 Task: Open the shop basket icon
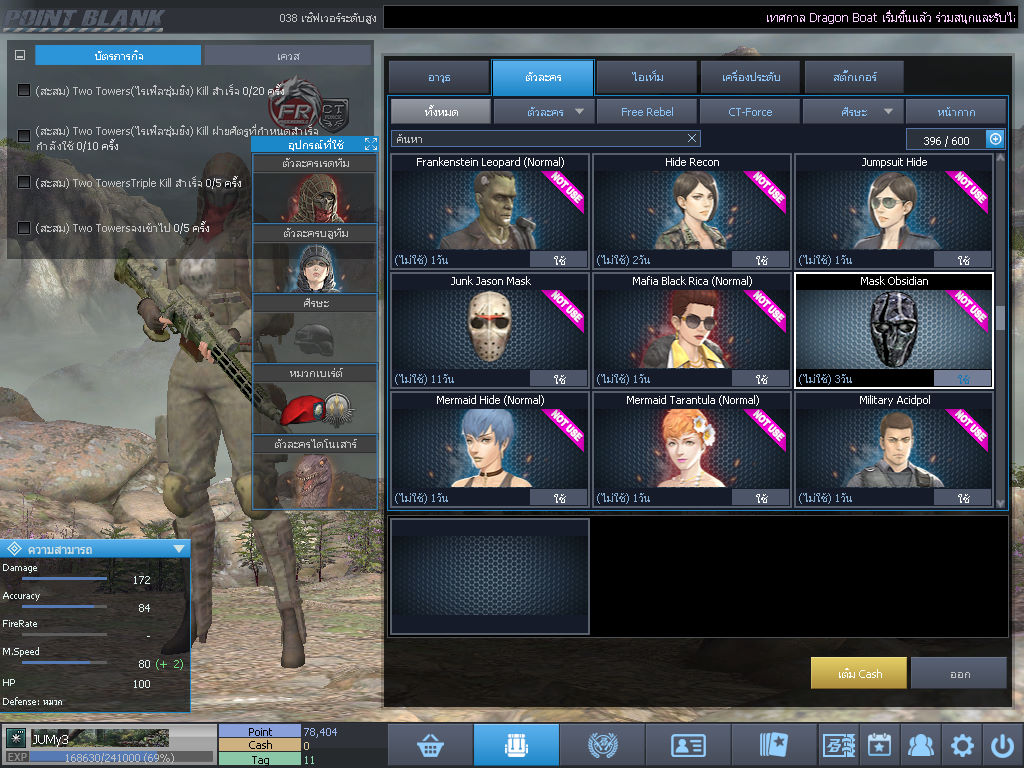point(430,745)
